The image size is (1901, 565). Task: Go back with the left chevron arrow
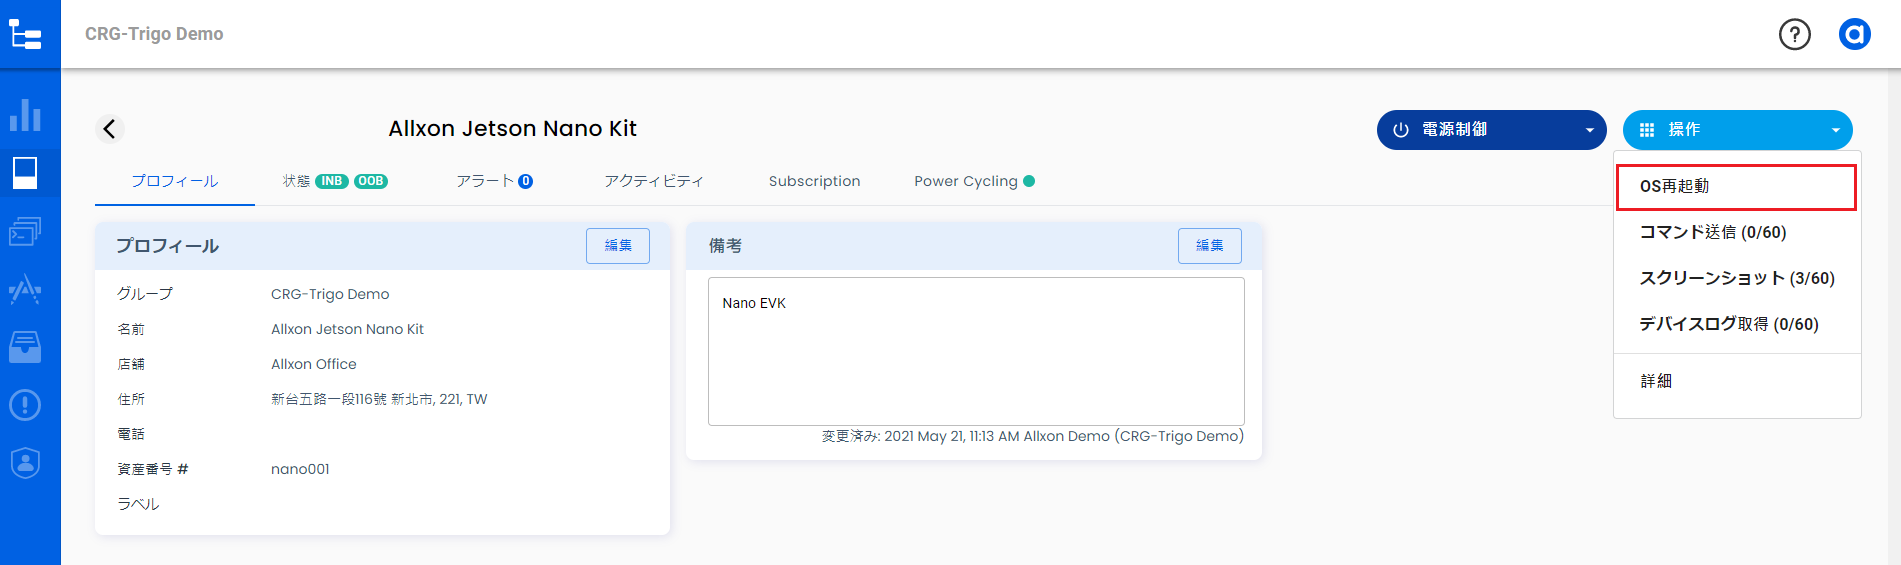click(110, 129)
